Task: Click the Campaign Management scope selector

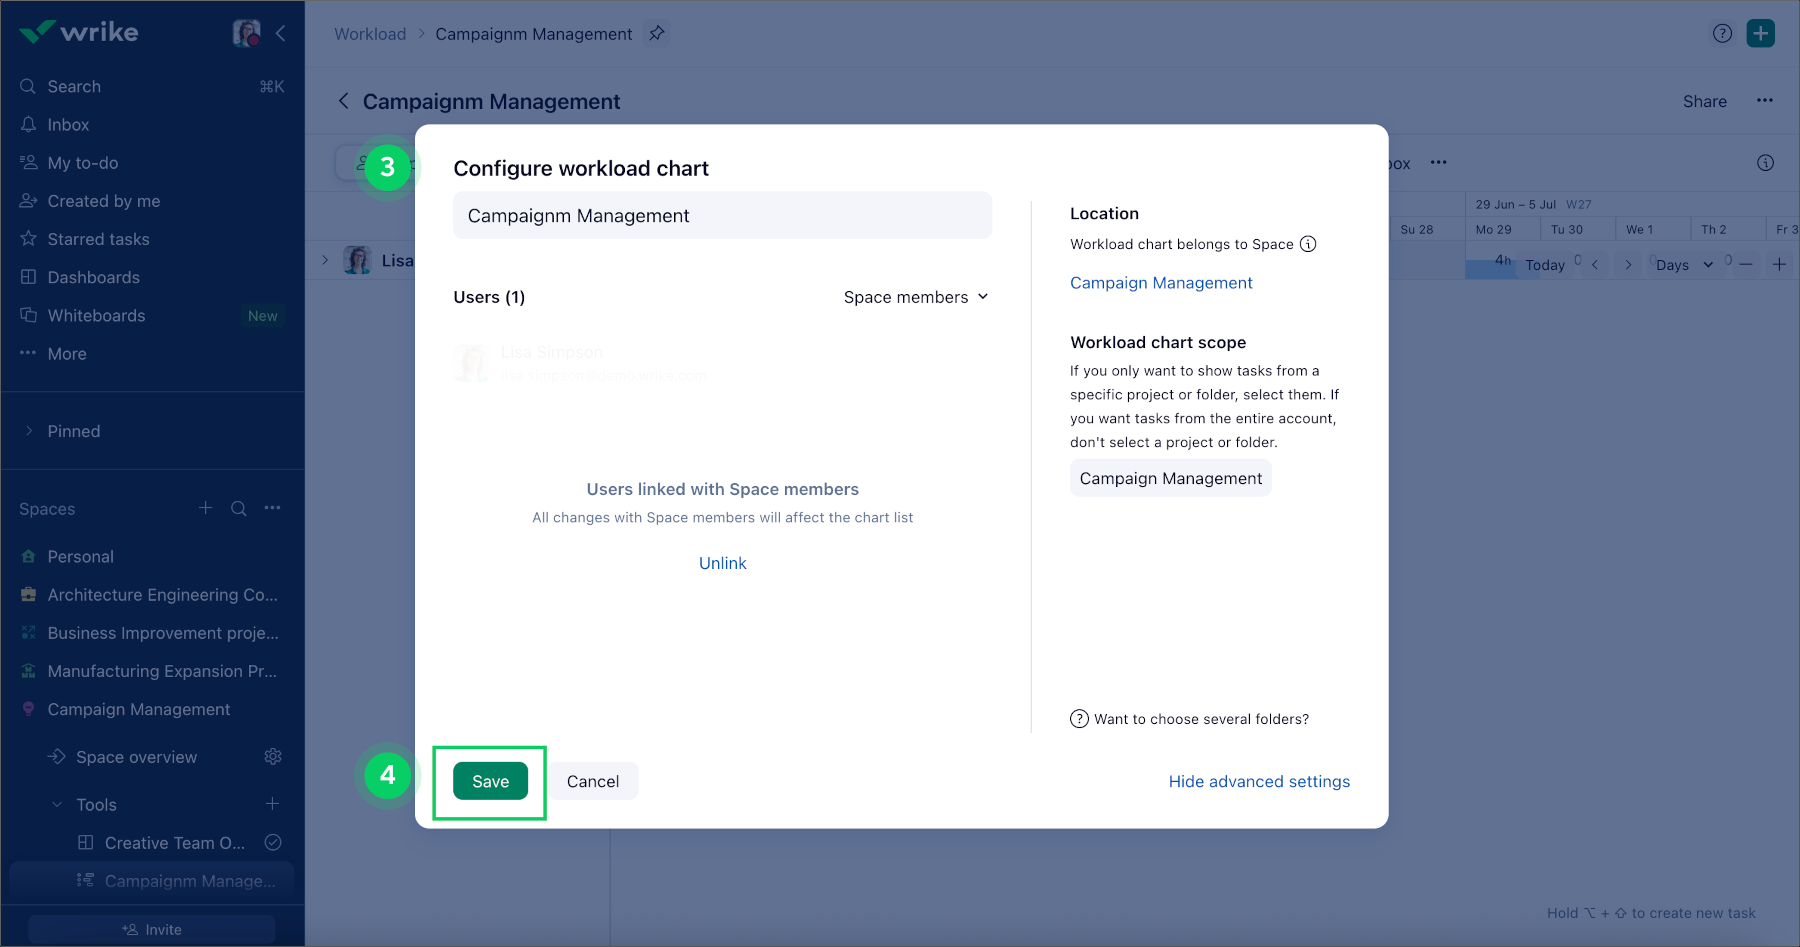Action: (x=1171, y=478)
